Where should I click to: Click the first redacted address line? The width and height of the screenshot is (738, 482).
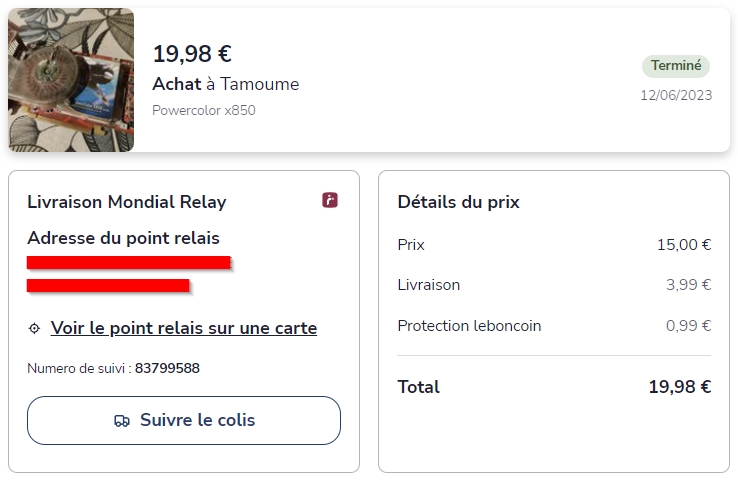[x=129, y=263]
